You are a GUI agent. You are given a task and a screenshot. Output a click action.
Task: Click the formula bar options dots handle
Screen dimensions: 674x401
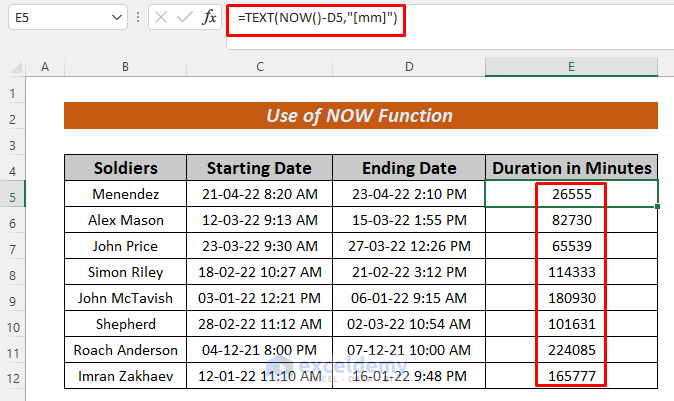tap(138, 18)
